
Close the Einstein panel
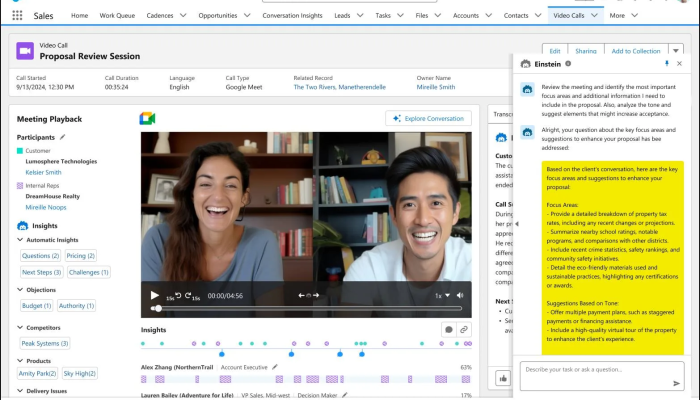[679, 63]
